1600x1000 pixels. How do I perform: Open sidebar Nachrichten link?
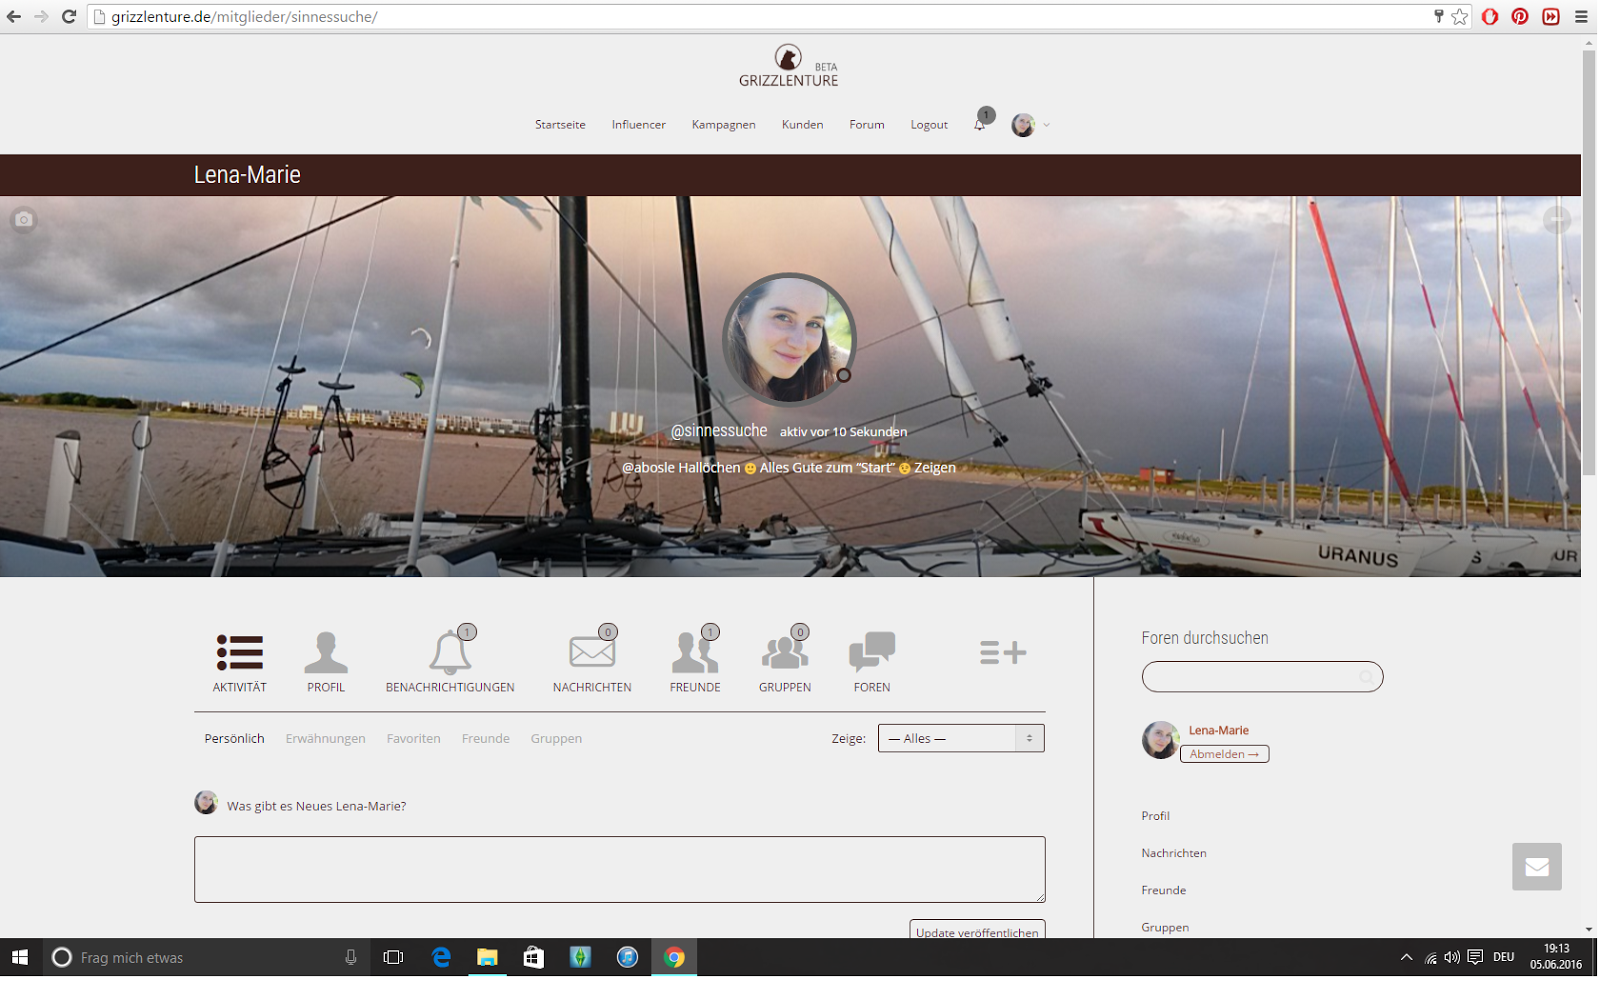[x=1174, y=853]
